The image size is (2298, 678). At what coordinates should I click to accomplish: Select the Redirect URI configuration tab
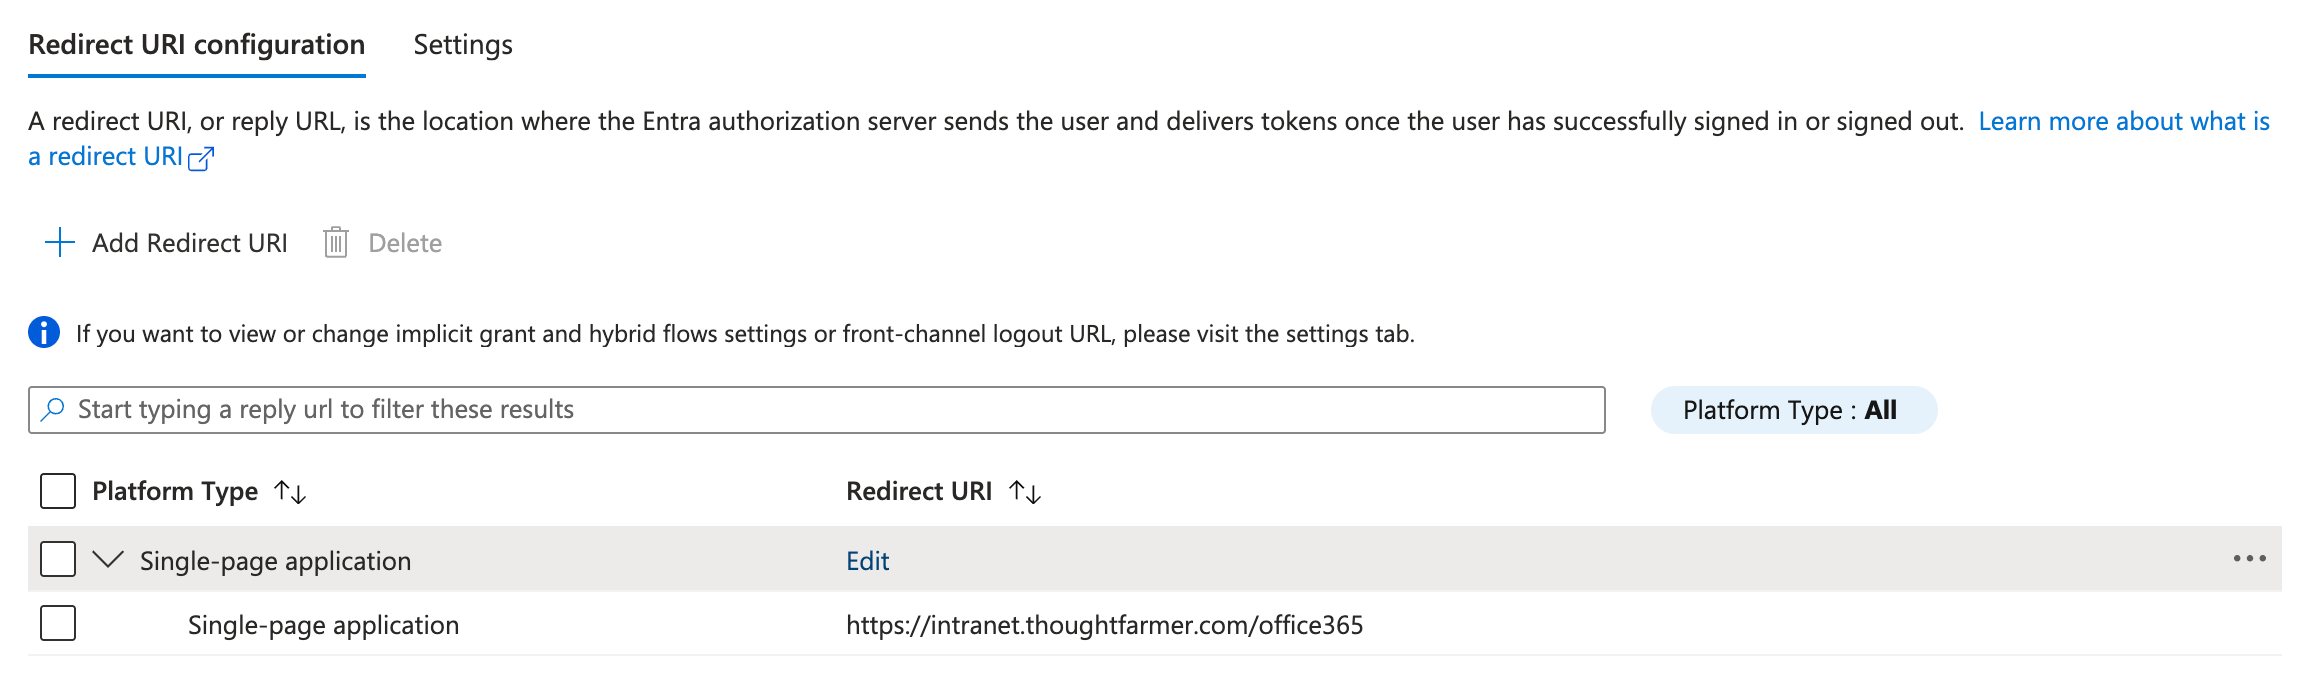coord(196,44)
